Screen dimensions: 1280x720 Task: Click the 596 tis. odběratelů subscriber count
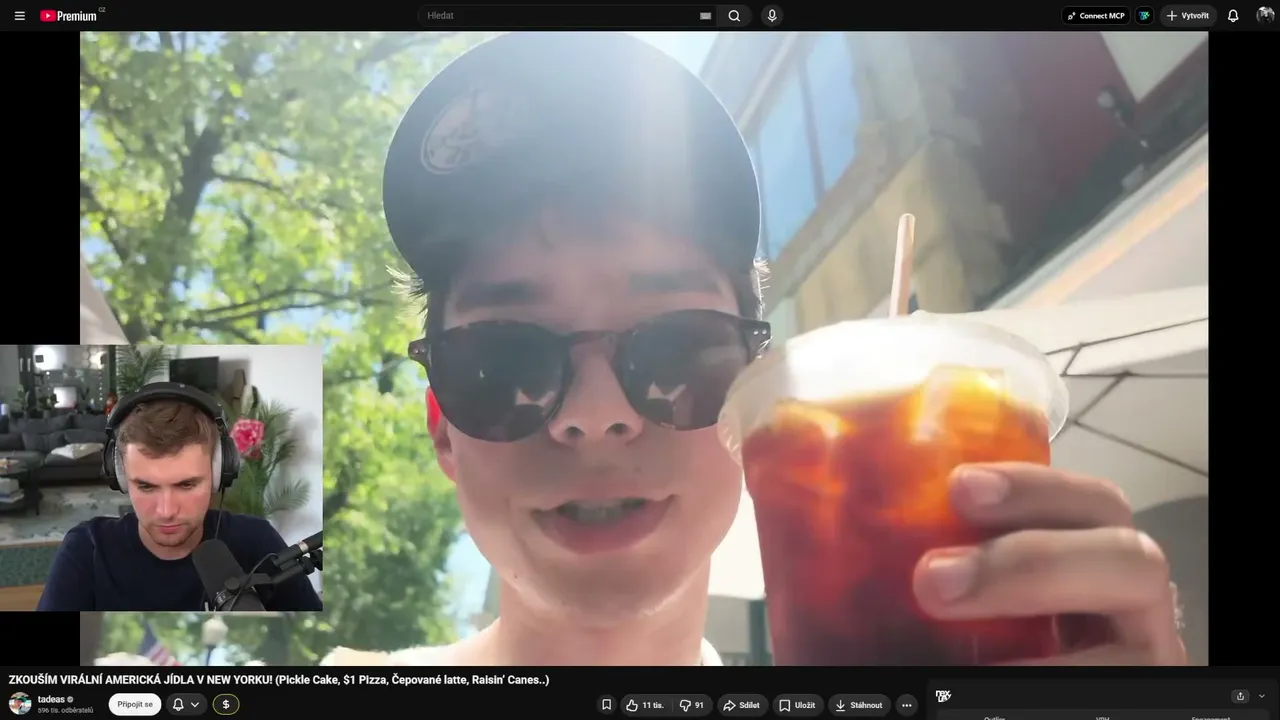click(66, 710)
